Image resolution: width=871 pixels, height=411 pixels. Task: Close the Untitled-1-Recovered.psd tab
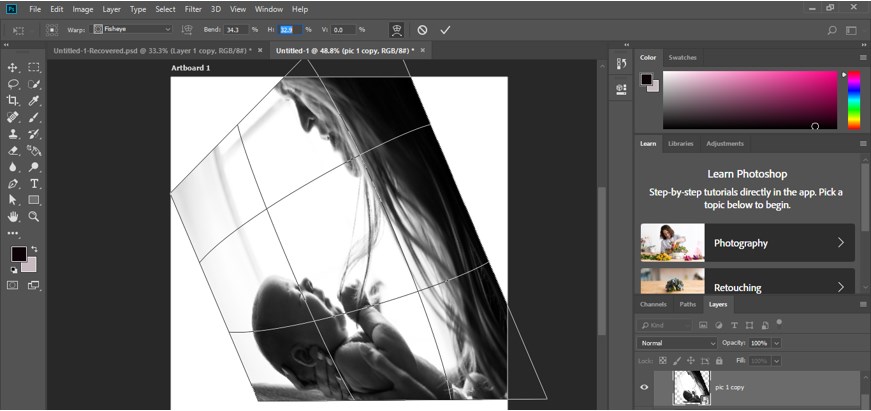[260, 51]
